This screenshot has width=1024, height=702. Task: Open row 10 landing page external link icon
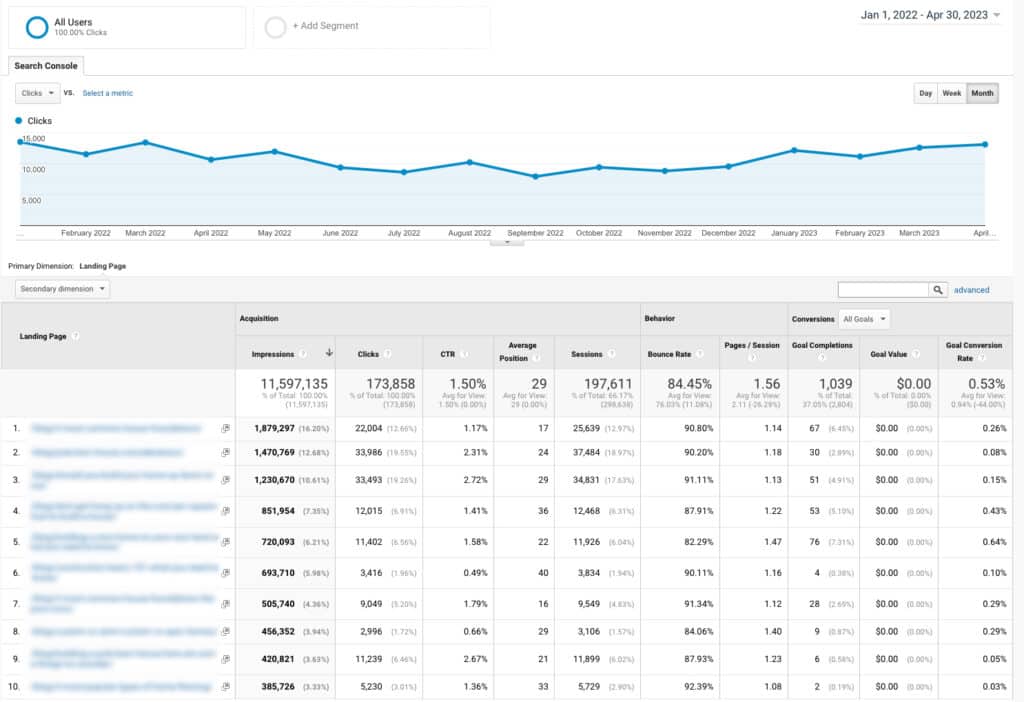coord(225,687)
